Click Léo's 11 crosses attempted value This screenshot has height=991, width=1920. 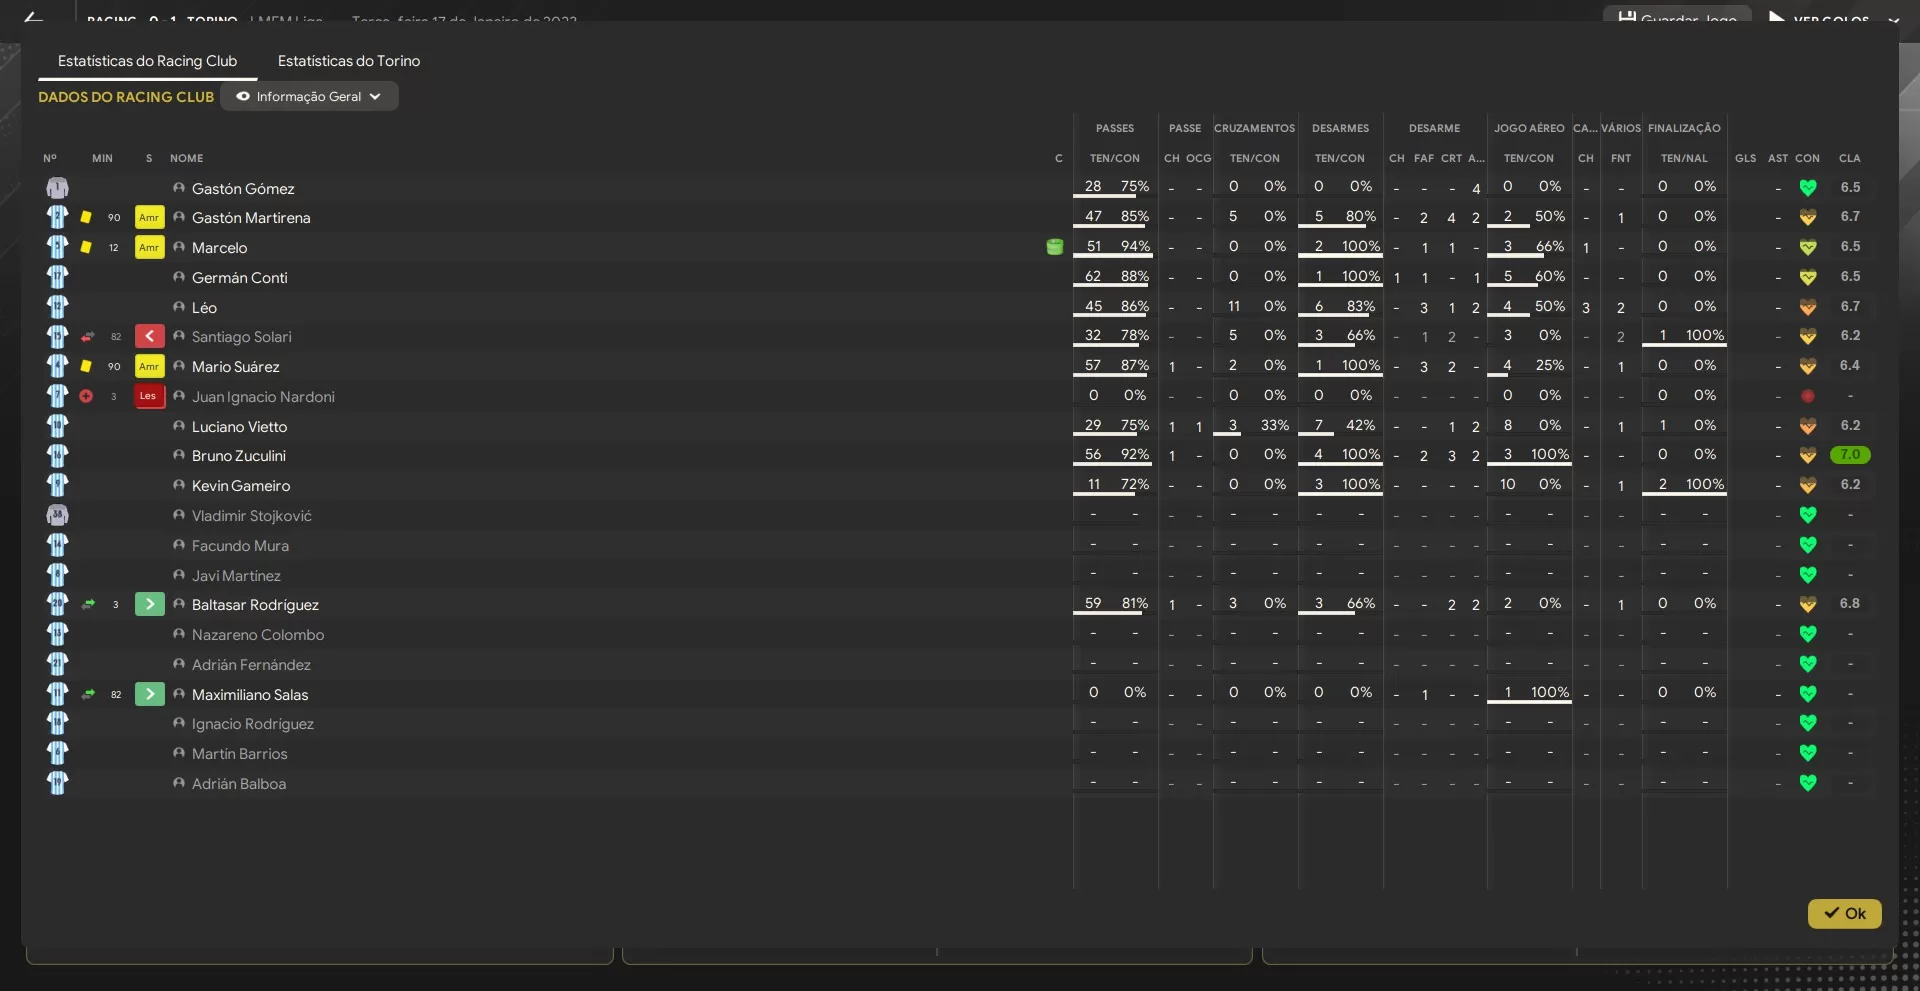pos(1233,306)
